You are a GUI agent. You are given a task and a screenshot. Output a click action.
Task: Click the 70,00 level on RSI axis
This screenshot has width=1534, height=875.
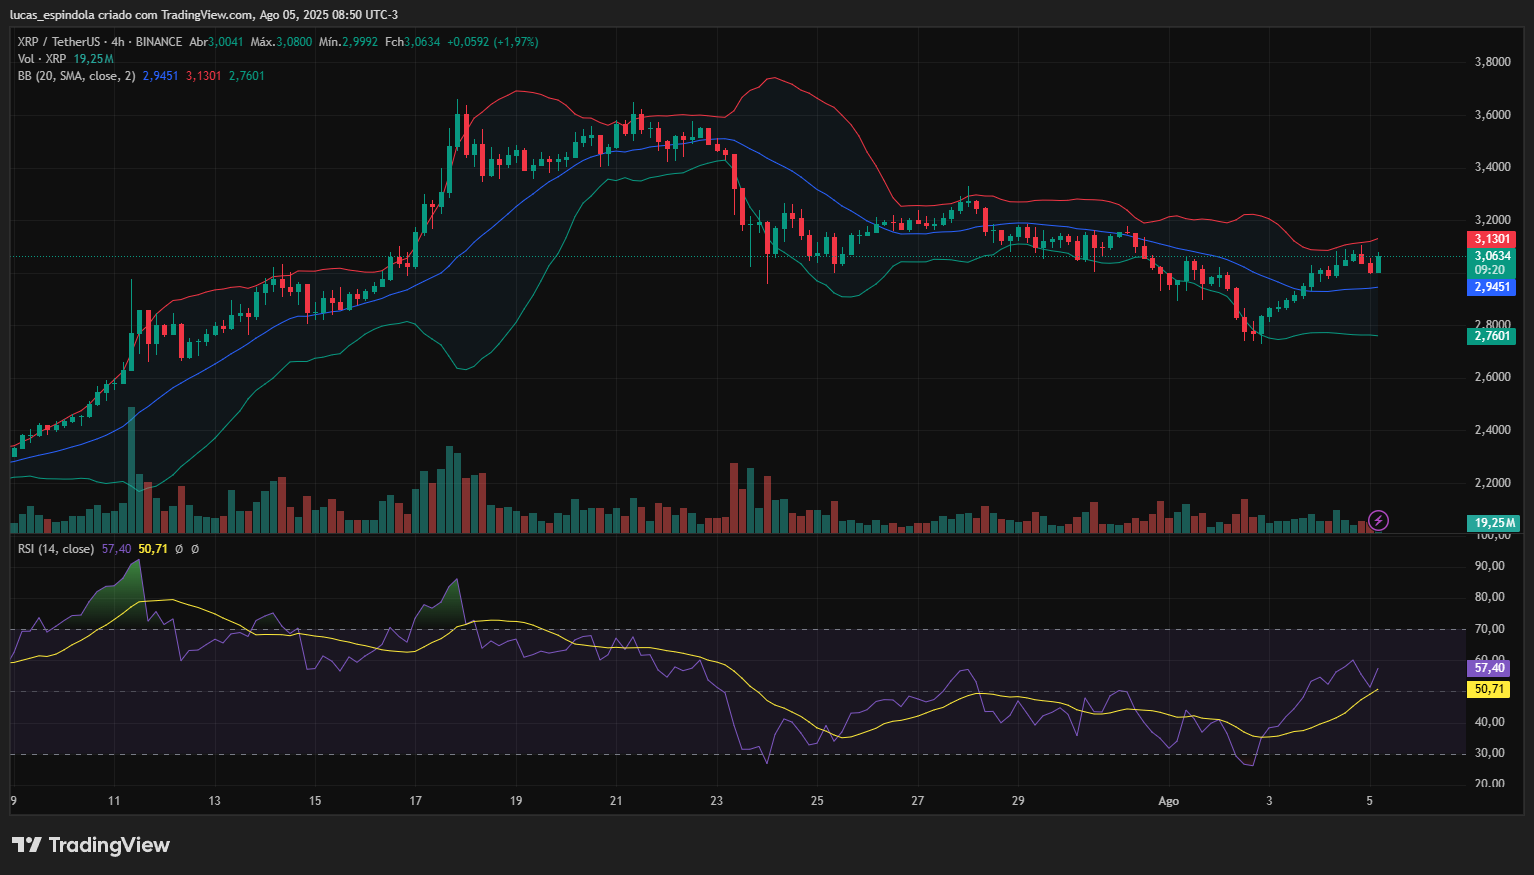coord(1489,629)
